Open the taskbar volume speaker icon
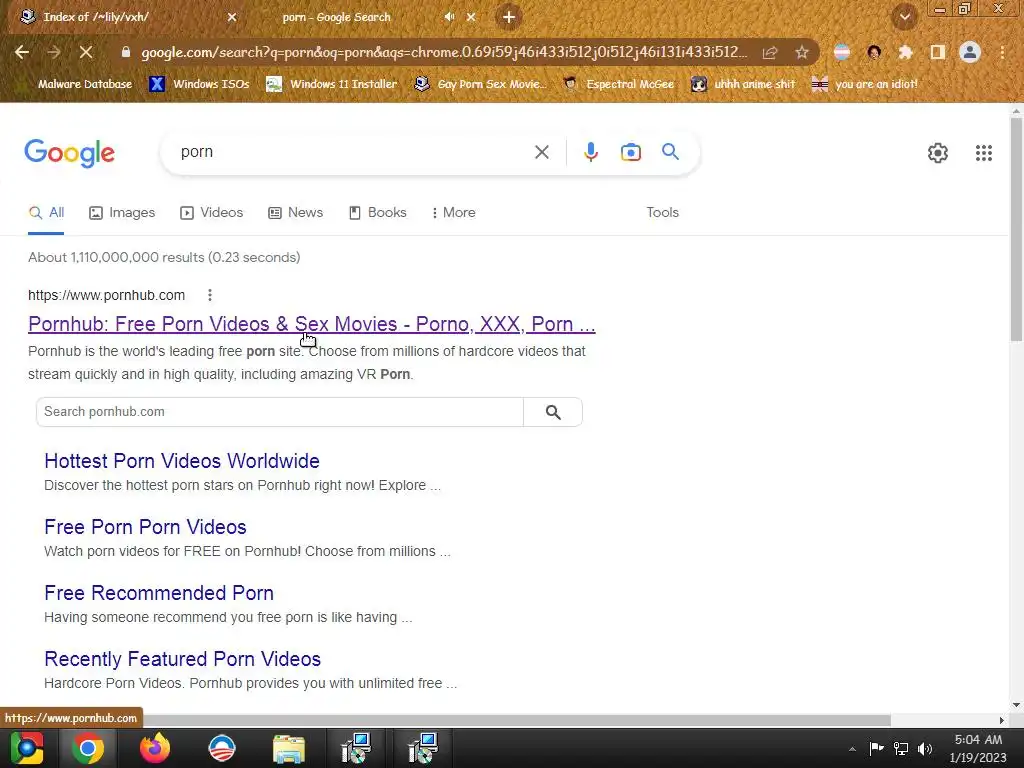Screen dimensions: 1024x768 click(x=925, y=749)
